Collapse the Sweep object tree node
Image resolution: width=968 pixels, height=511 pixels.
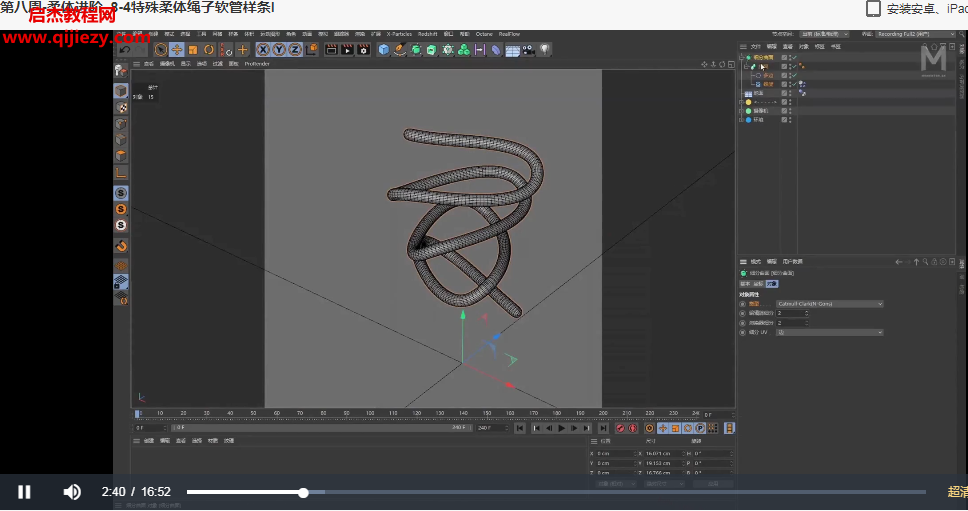[747, 67]
